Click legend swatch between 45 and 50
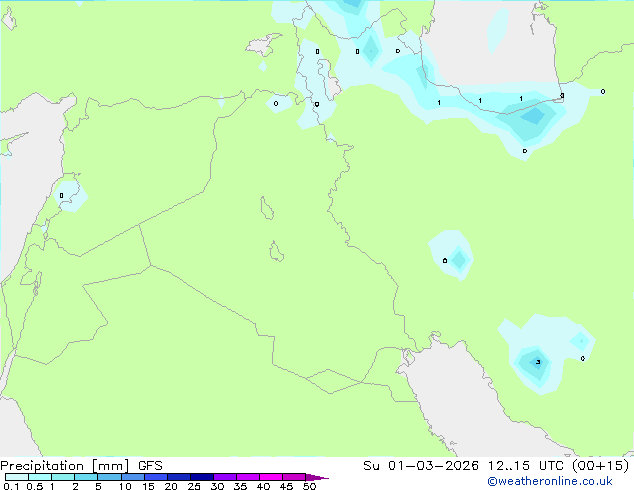634x490 pixels. point(294,477)
